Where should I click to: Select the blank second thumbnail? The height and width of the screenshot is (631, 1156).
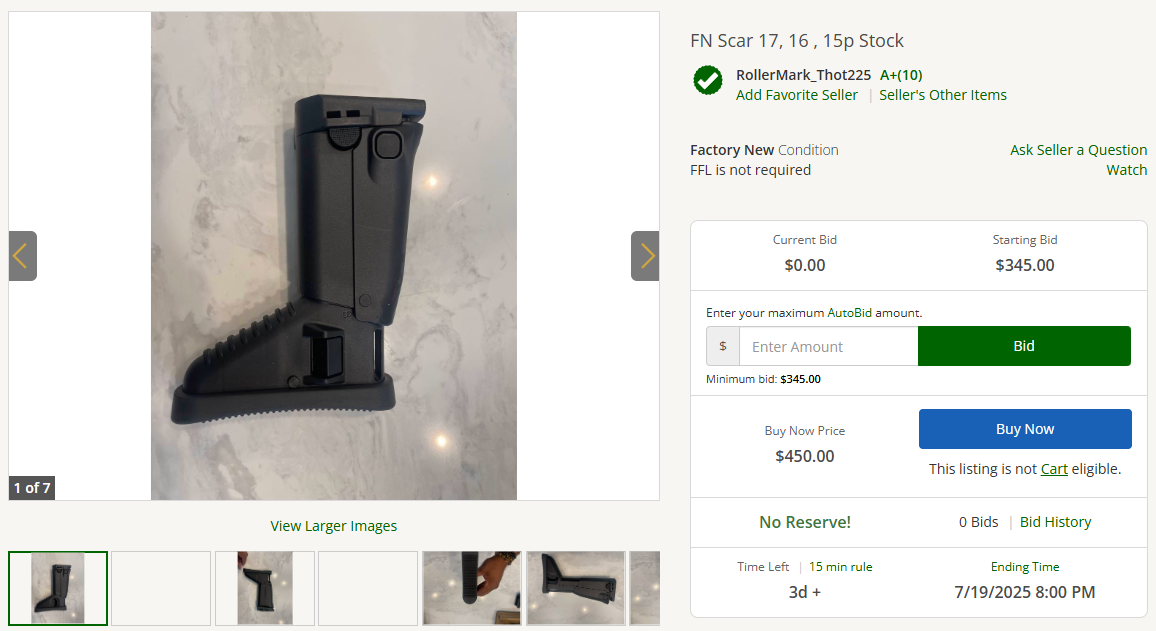[161, 588]
